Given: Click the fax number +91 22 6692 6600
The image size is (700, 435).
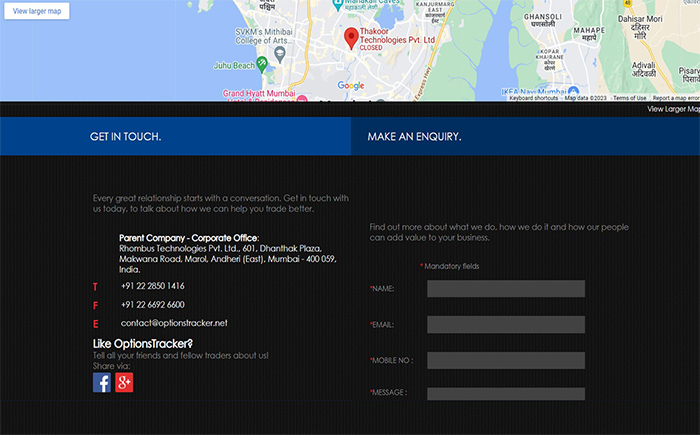Looking at the screenshot, I should [x=153, y=305].
